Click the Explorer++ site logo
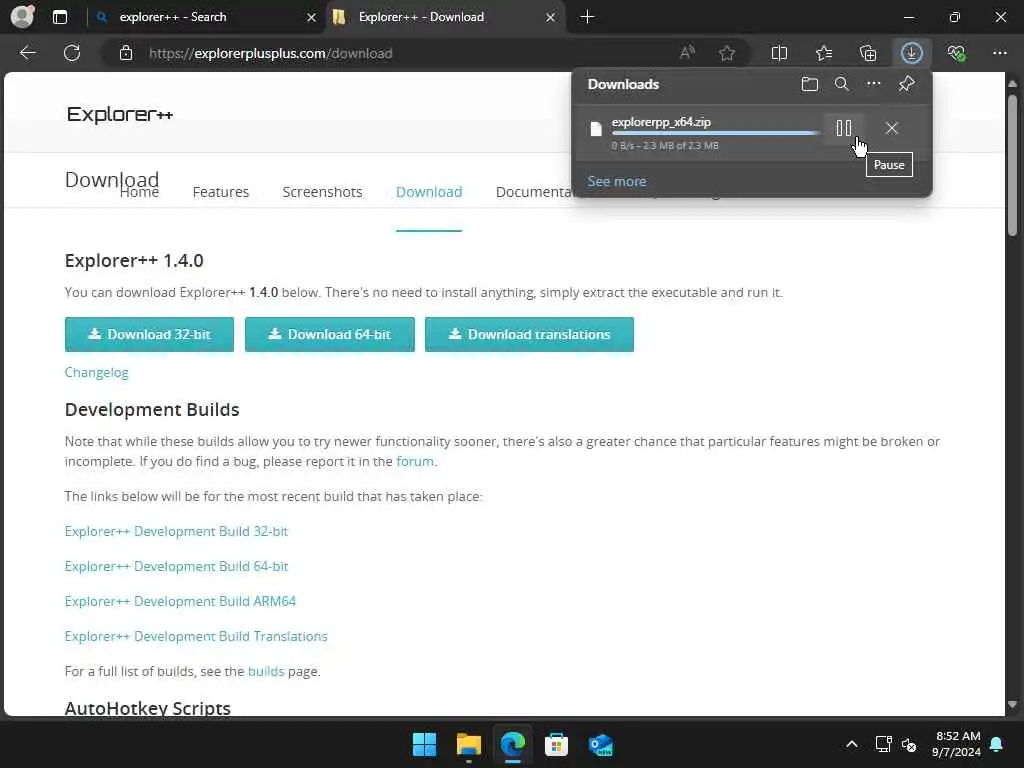Screen dimensions: 1024x768 120,114
